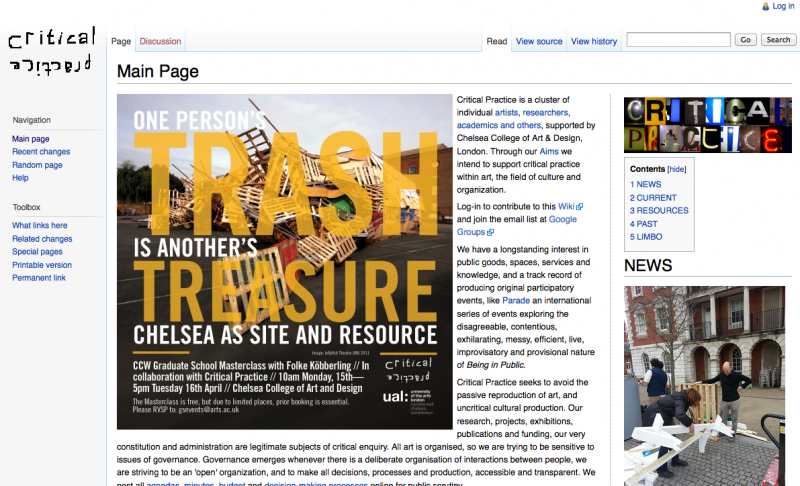Screen dimensions: 800x486
Task: Open the Wiki external link
Action: 566,207
